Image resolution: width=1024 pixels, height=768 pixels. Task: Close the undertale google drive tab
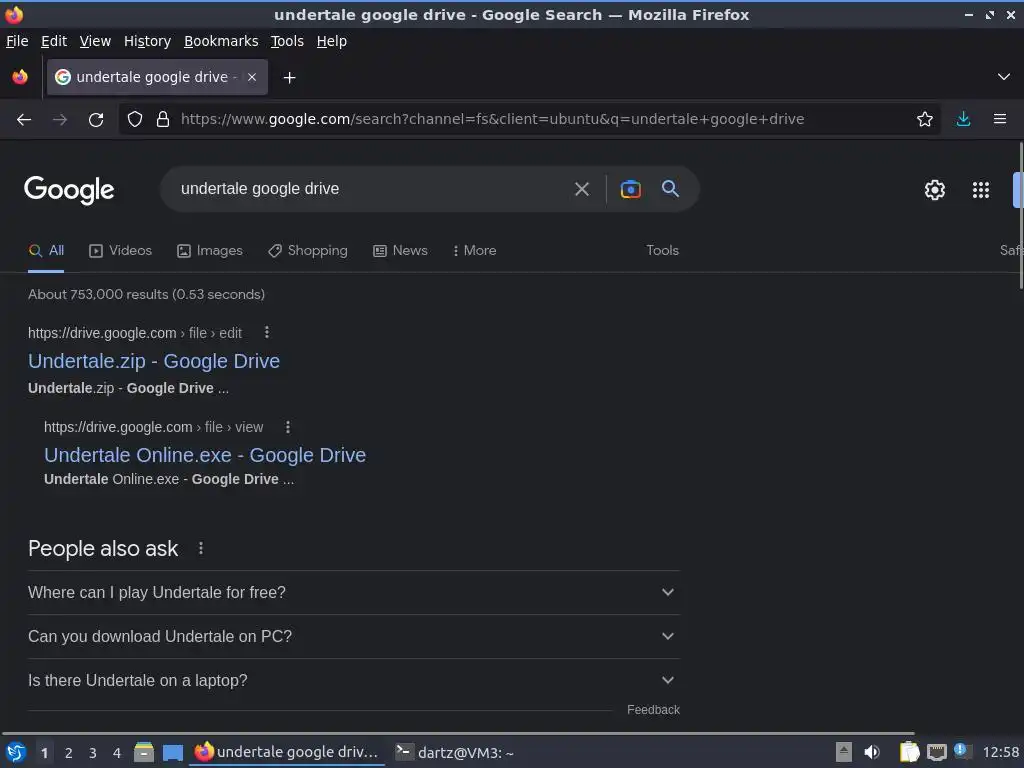click(252, 77)
